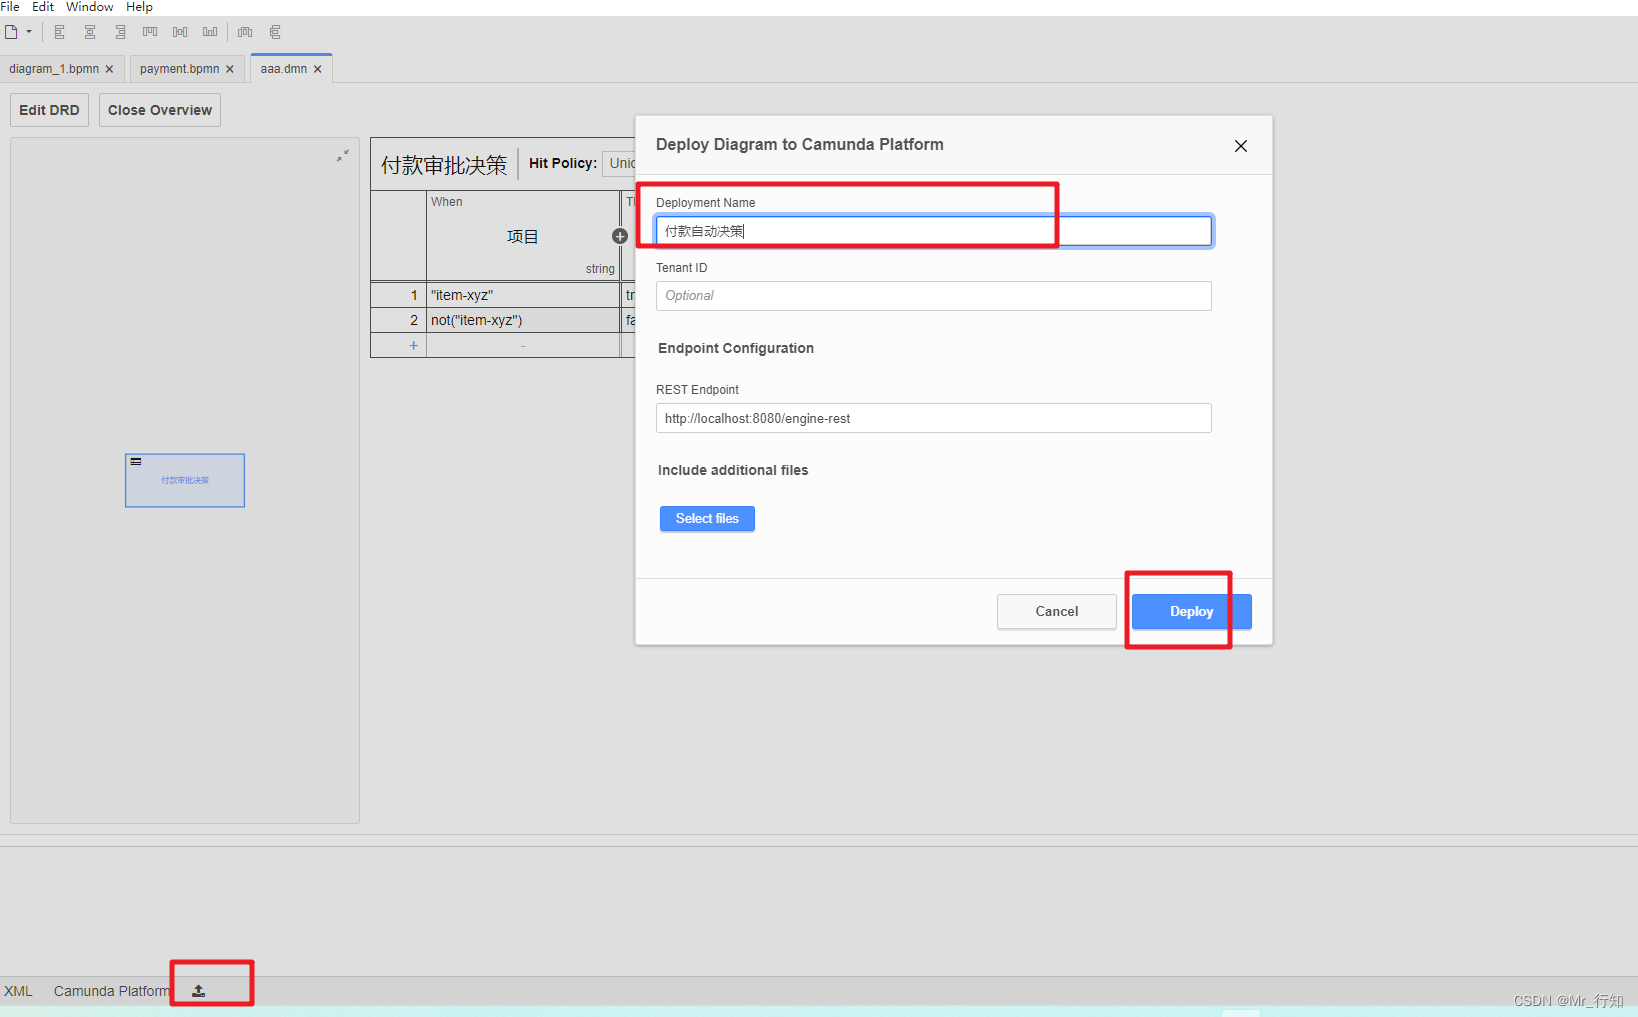Image resolution: width=1638 pixels, height=1017 pixels.
Task: Open the Help menu
Action: [x=139, y=7]
